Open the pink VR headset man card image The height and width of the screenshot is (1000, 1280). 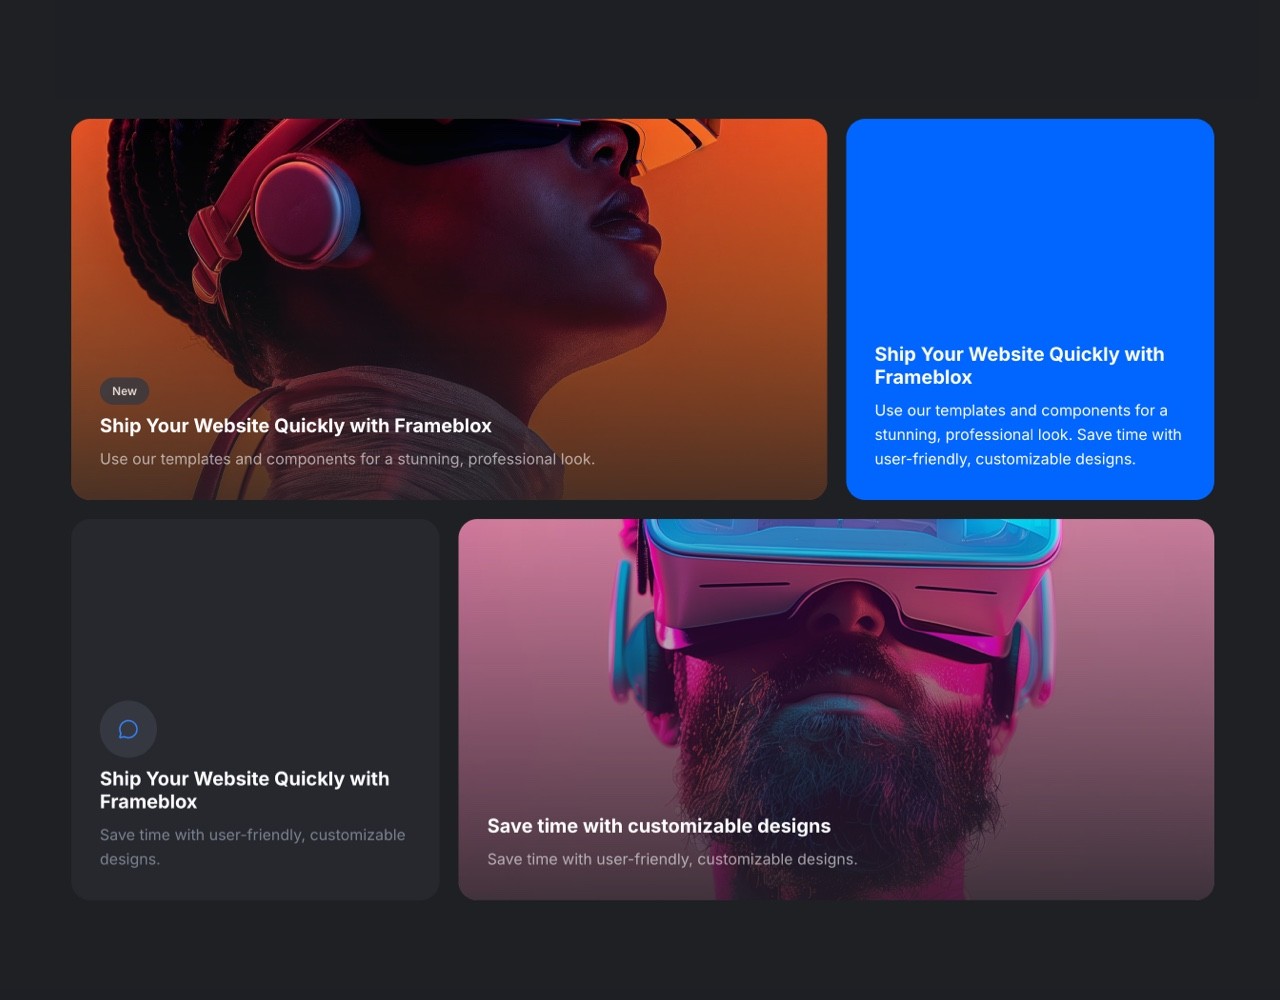836,709
